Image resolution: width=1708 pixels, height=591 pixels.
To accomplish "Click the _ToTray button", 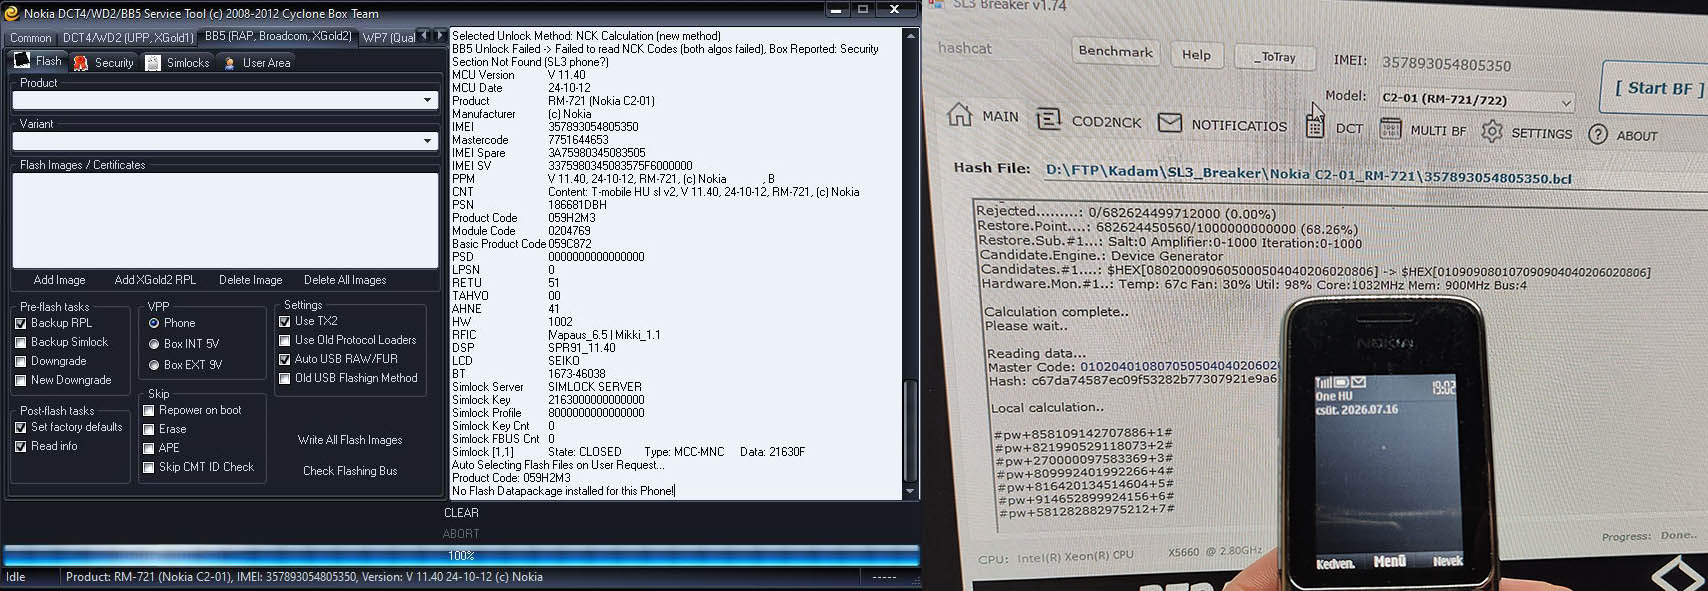I will click(1274, 57).
